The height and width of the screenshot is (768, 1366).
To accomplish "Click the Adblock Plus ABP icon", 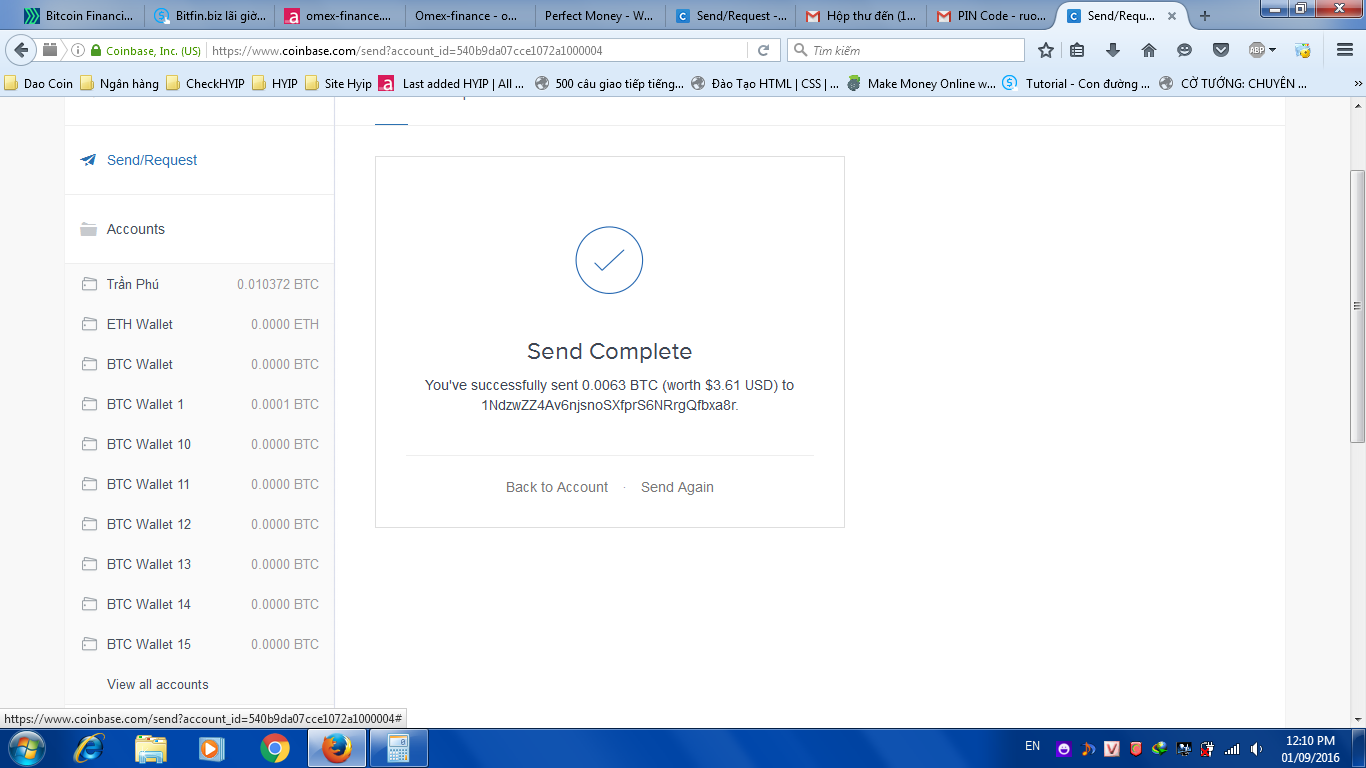I will 1257,50.
